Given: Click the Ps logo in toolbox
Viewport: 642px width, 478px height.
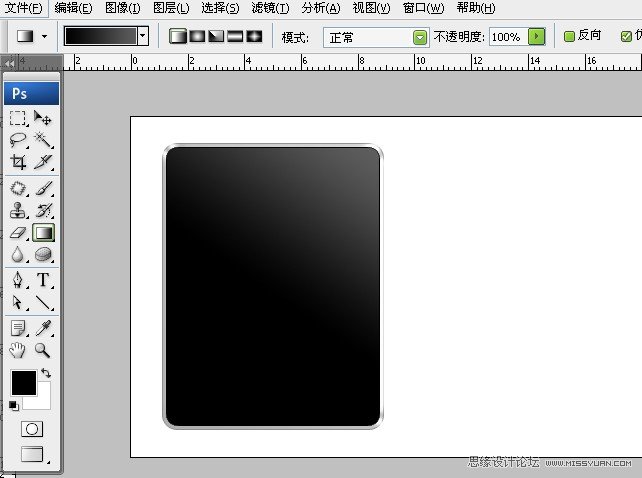Looking at the screenshot, I should click(32, 93).
